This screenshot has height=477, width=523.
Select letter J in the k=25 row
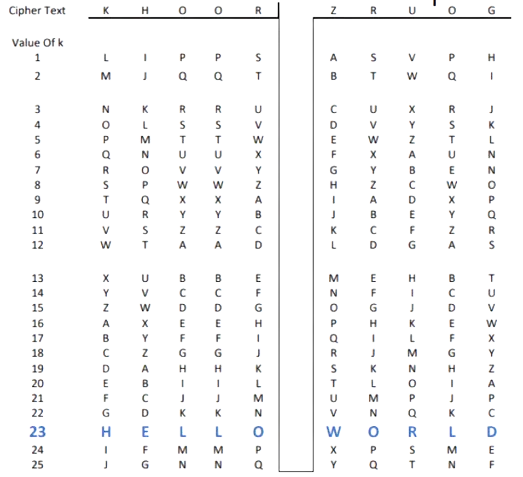pyautogui.click(x=106, y=465)
